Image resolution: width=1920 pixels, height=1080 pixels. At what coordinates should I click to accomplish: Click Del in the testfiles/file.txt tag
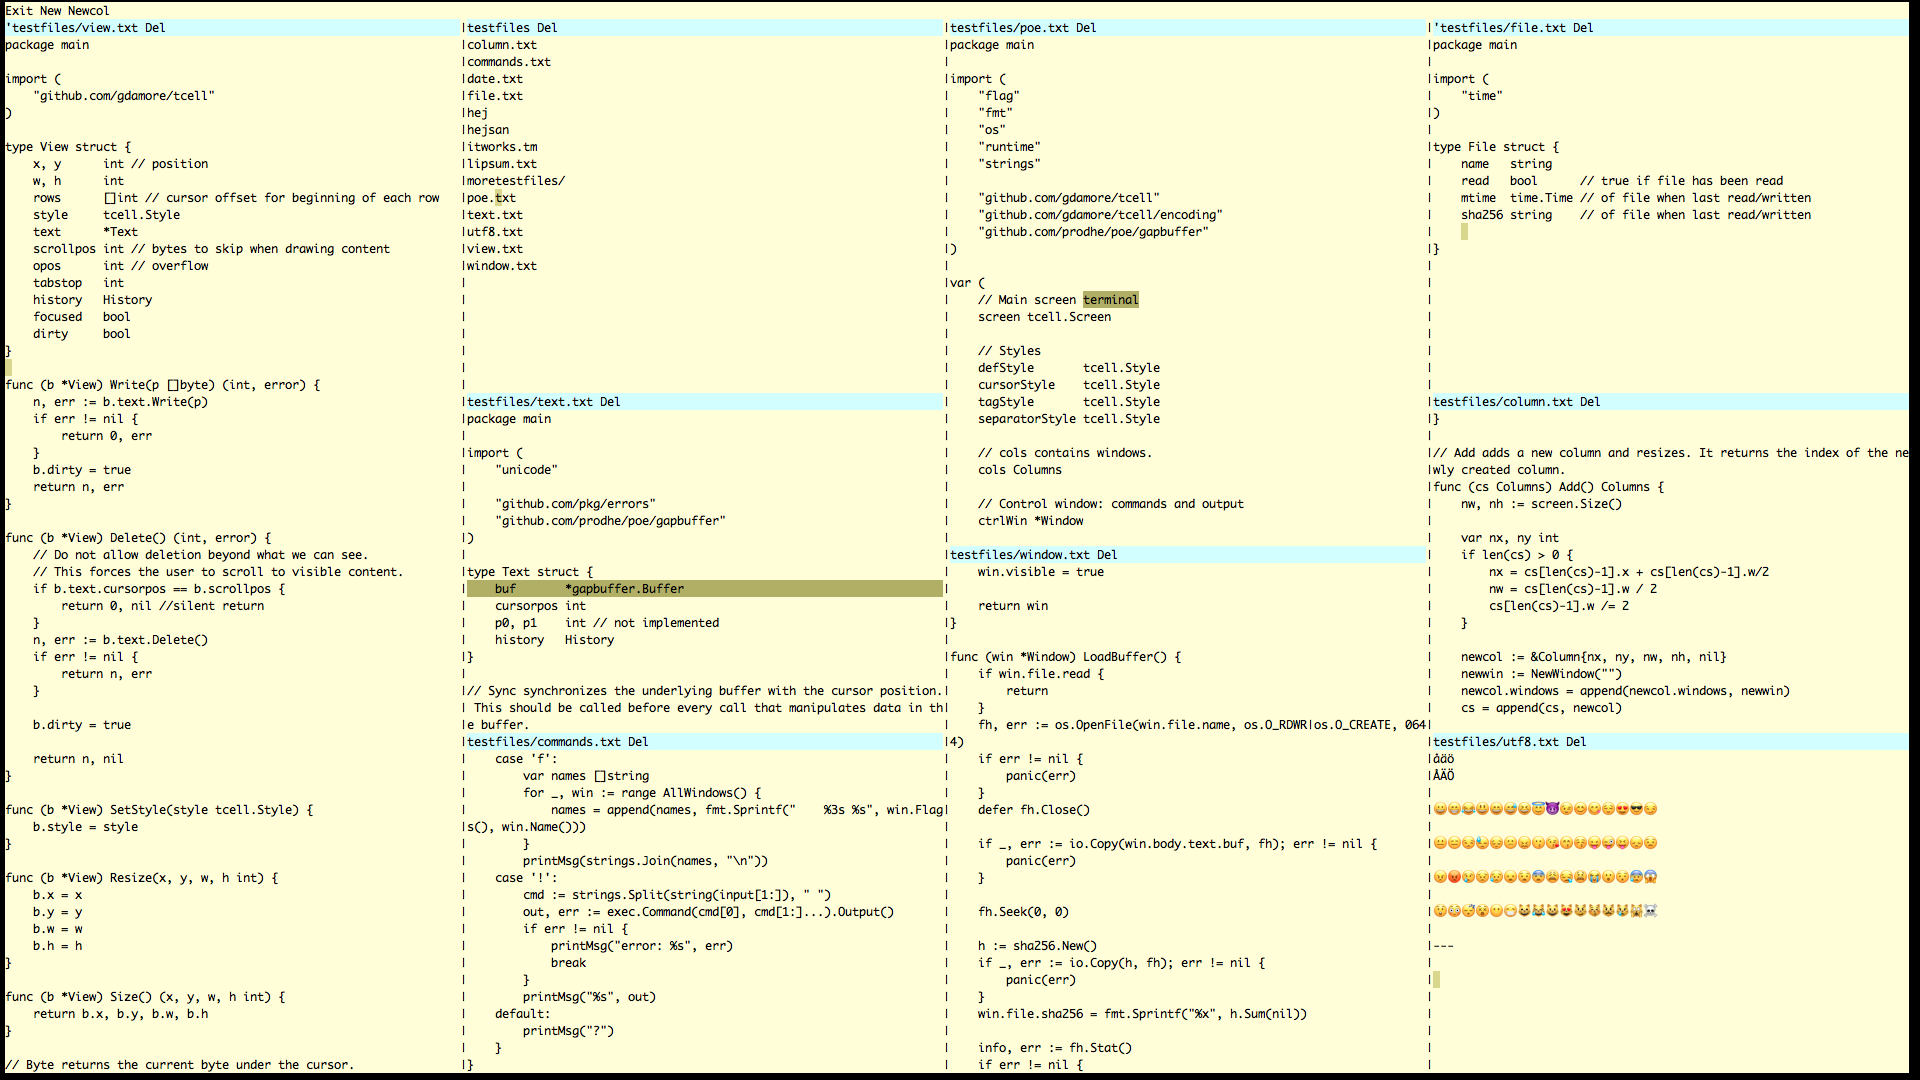(x=1583, y=28)
